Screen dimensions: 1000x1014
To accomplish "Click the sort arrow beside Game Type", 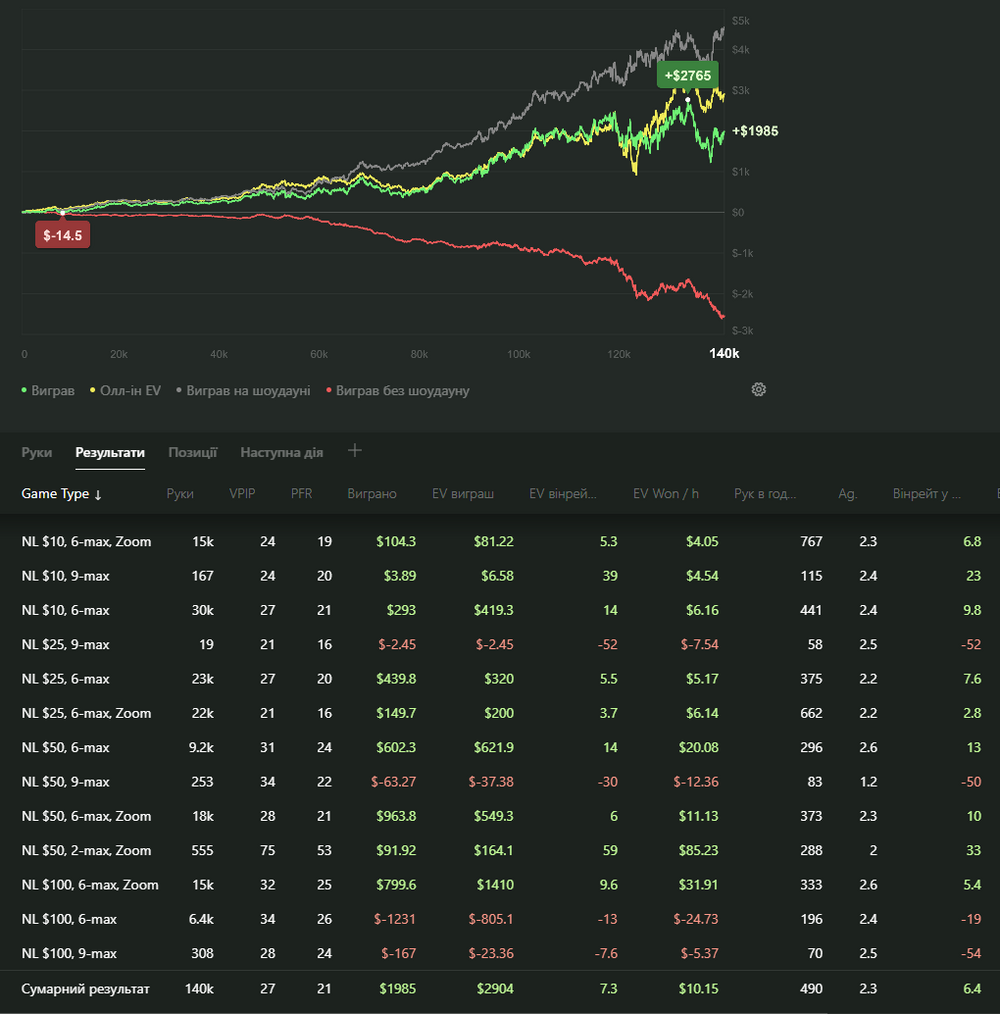I will (98, 494).
